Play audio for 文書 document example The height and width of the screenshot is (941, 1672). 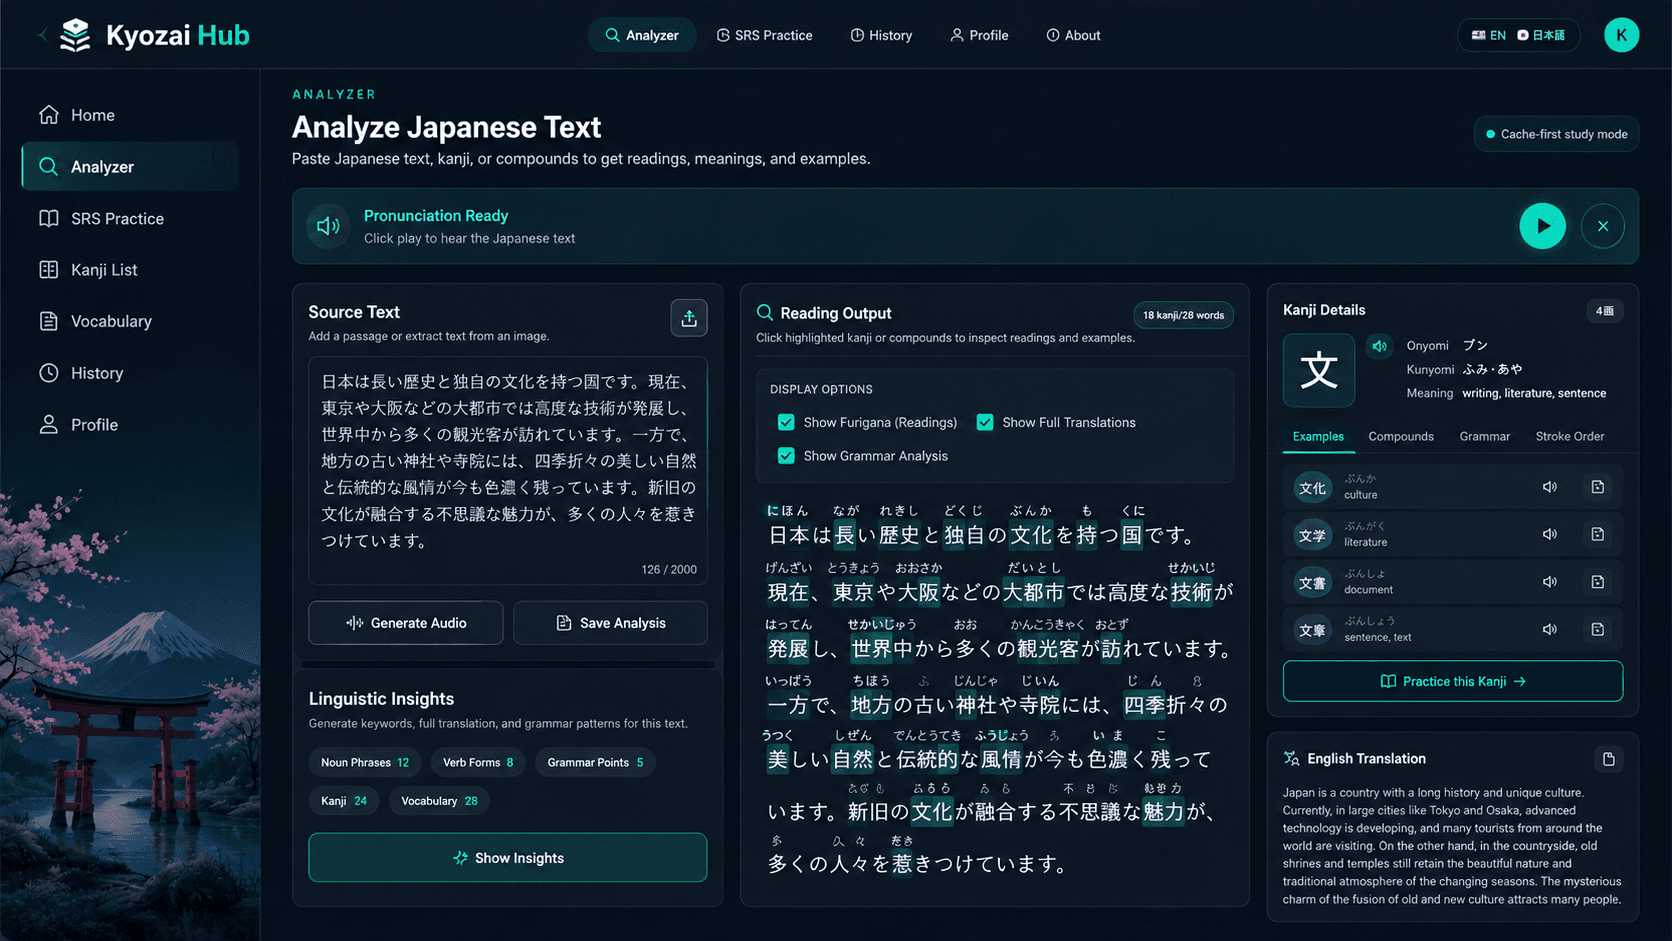tap(1549, 582)
